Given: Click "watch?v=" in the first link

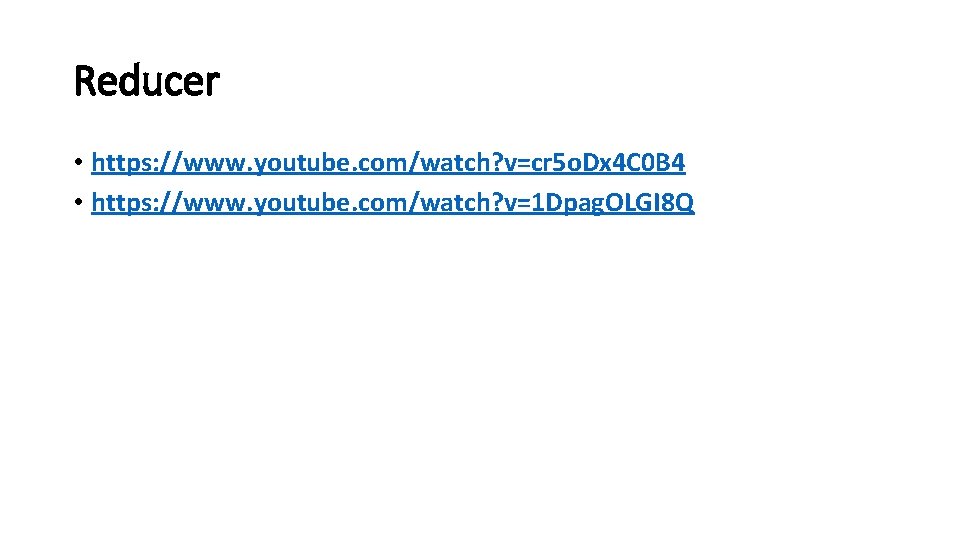Looking at the screenshot, I should [475, 163].
